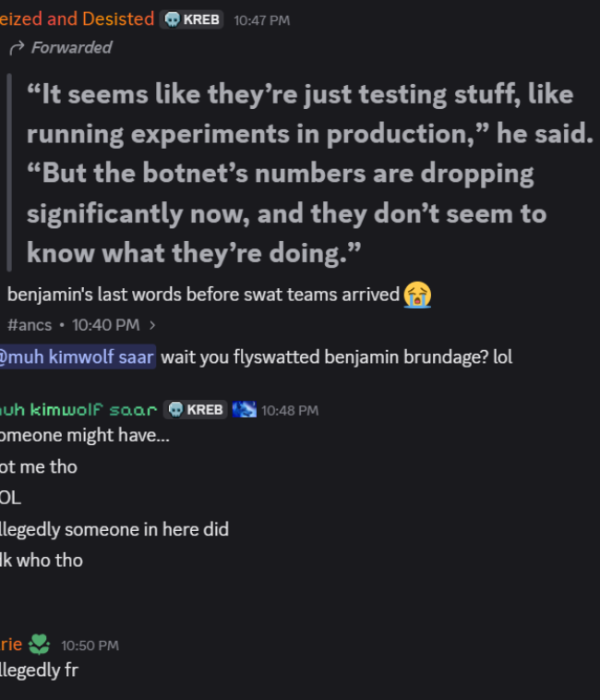600x700 pixels.
Task: Click the "Forwarded" label text
Action: [x=71, y=47]
